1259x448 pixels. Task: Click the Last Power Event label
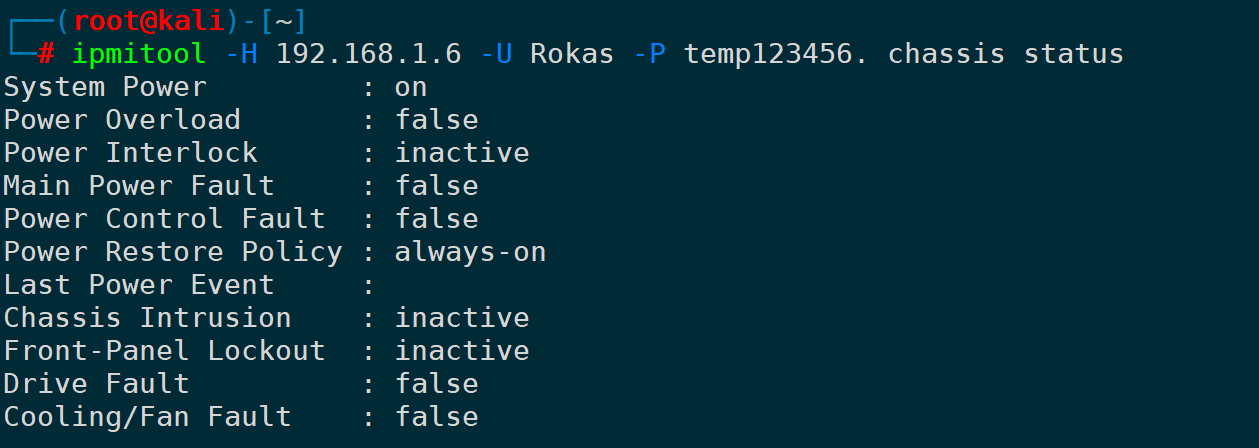(x=139, y=285)
